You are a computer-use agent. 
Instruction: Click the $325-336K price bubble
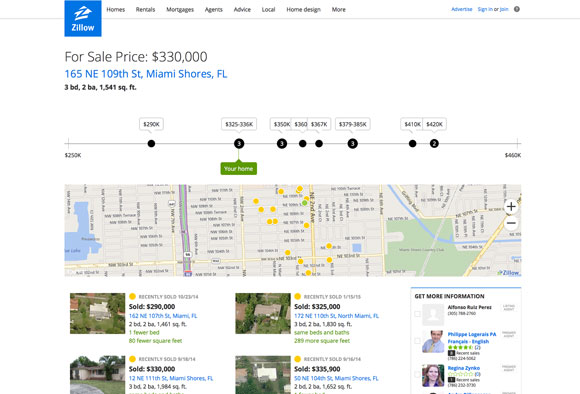239,124
